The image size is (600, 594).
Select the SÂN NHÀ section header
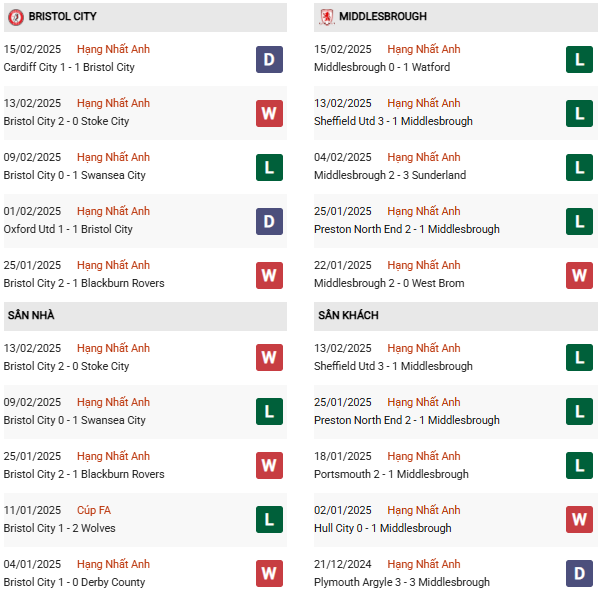tap(31, 316)
